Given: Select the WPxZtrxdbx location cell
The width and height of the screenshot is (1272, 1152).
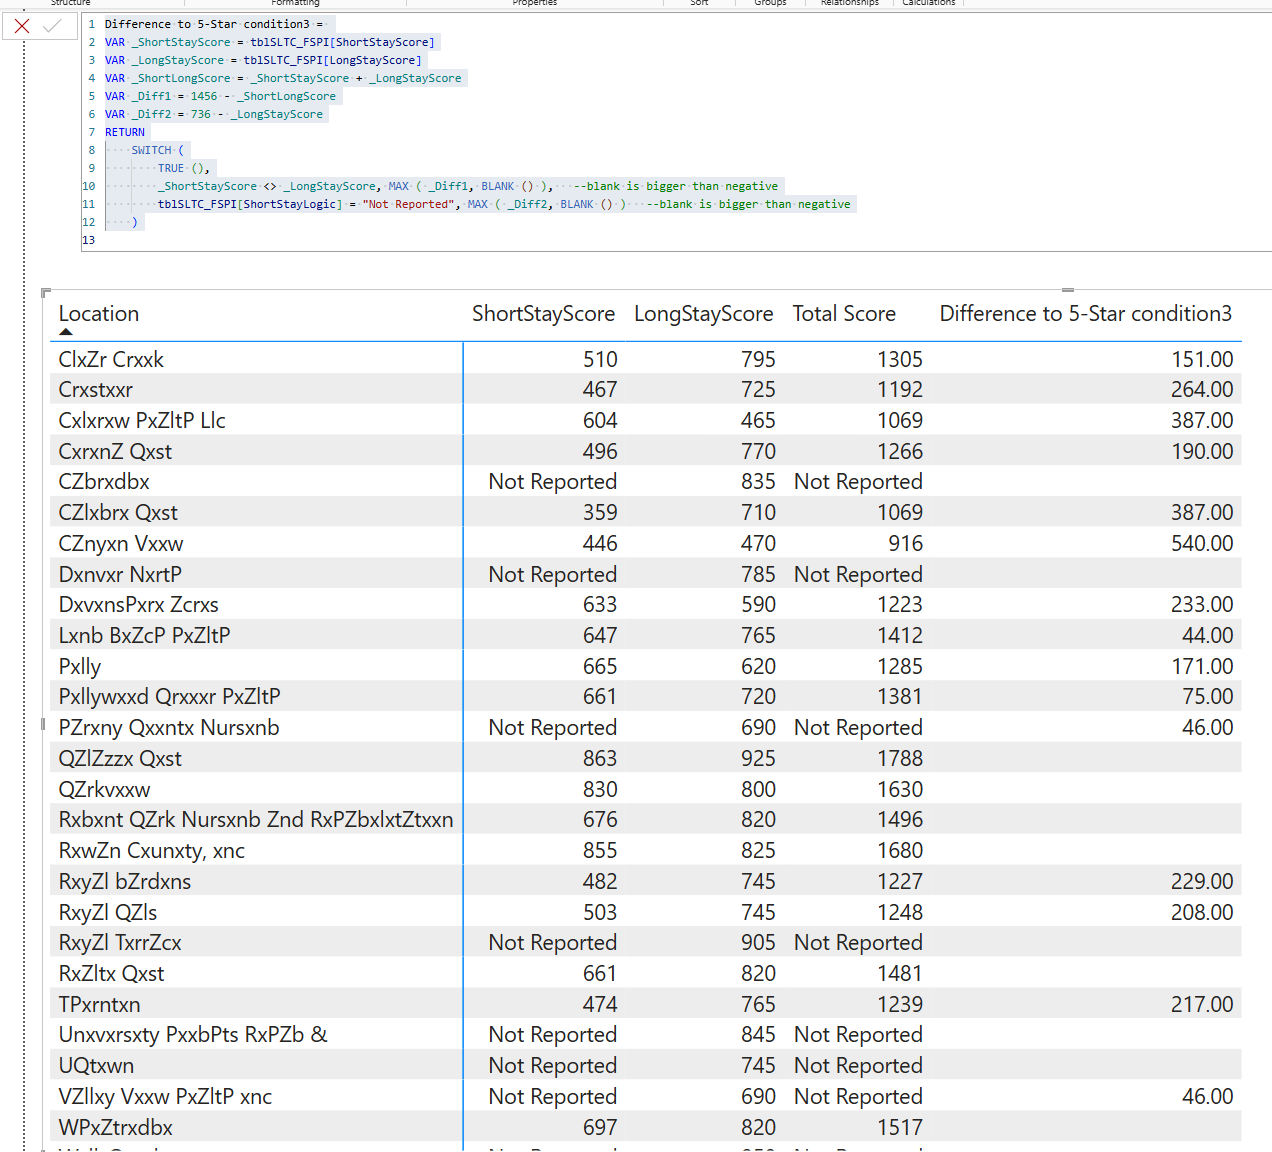Looking at the screenshot, I should (x=116, y=1128).
